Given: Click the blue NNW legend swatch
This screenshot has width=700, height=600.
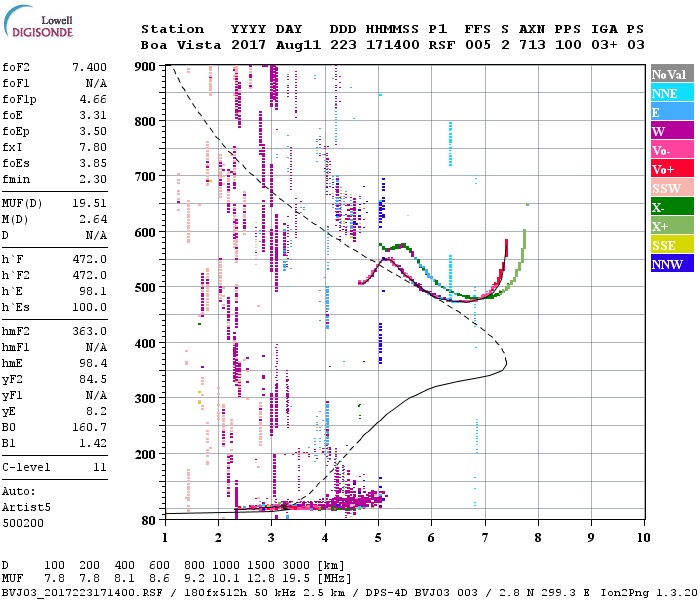Looking at the screenshot, I should pos(671,264).
